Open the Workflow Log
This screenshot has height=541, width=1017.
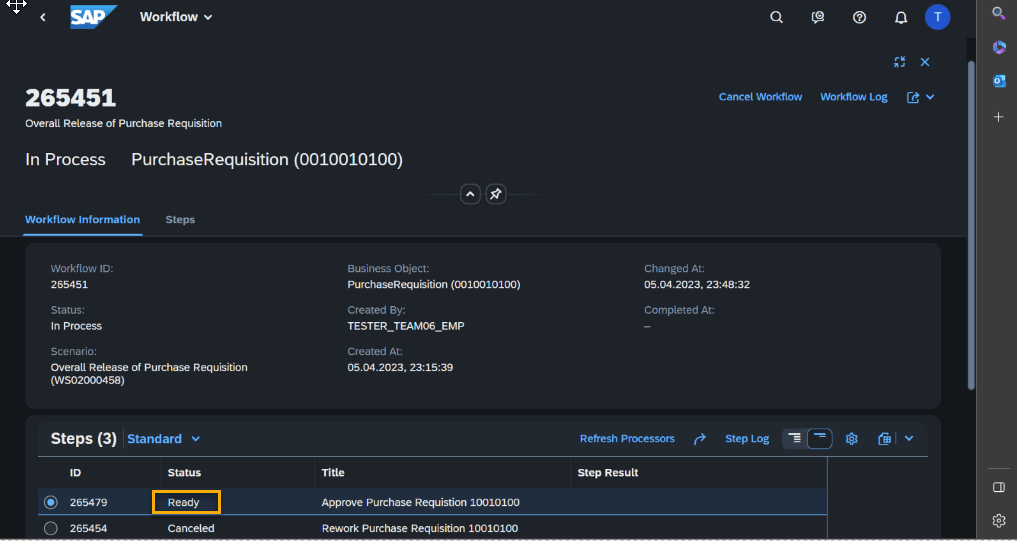point(854,97)
